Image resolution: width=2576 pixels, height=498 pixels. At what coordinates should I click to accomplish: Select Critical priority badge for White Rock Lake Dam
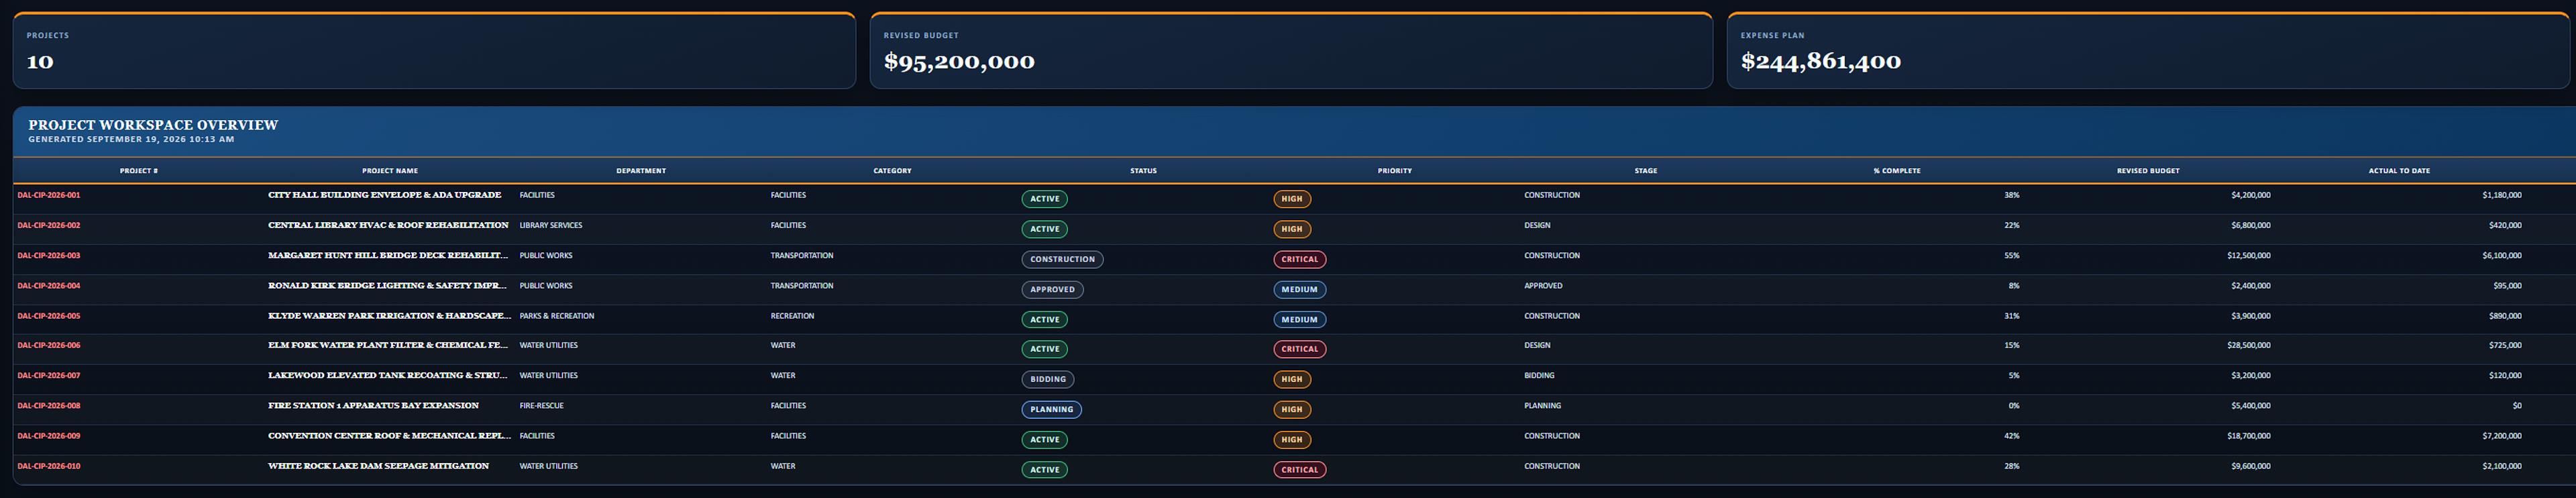coord(1300,470)
